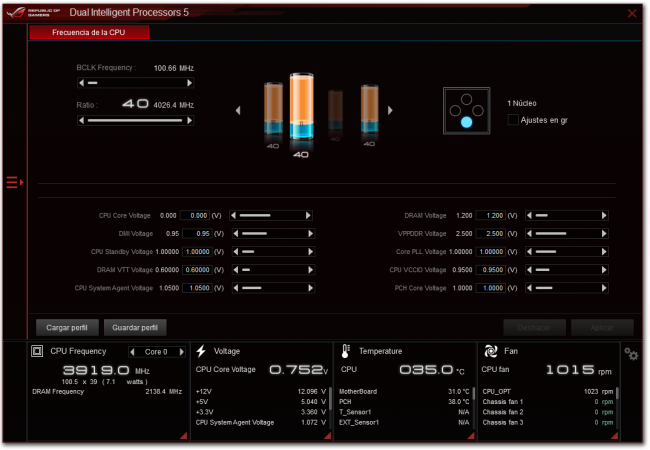Expand Temperature panel red corner
The height and width of the screenshot is (450, 650).
(x=471, y=435)
